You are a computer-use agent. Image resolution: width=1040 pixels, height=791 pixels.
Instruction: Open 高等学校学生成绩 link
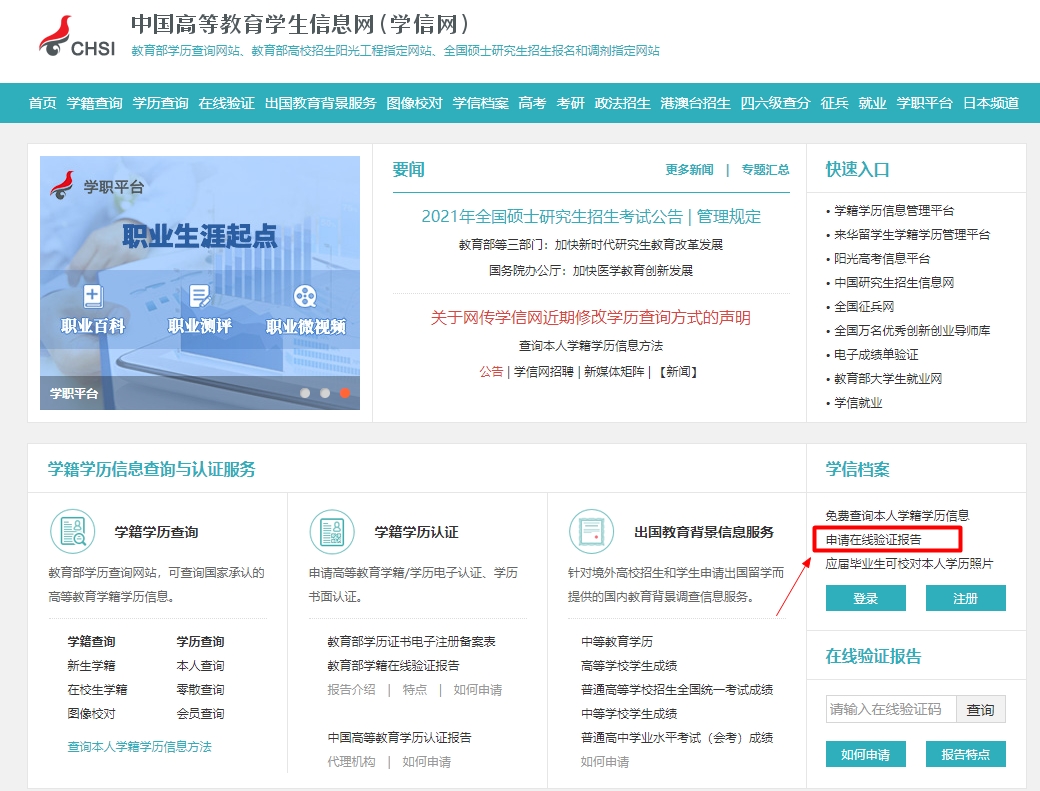tap(629, 666)
